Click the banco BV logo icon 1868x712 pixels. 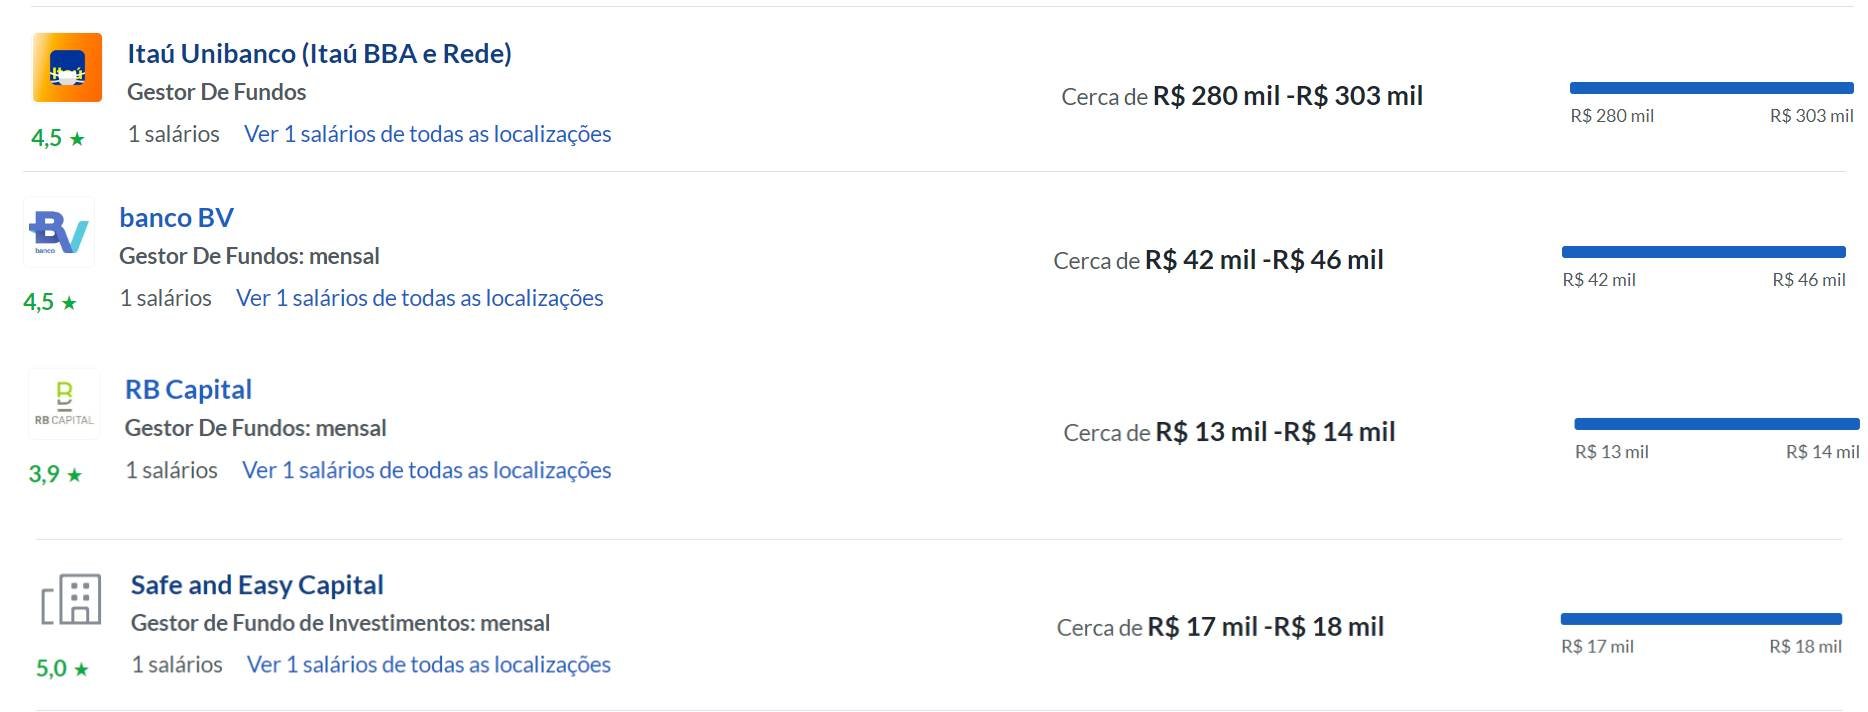59,232
